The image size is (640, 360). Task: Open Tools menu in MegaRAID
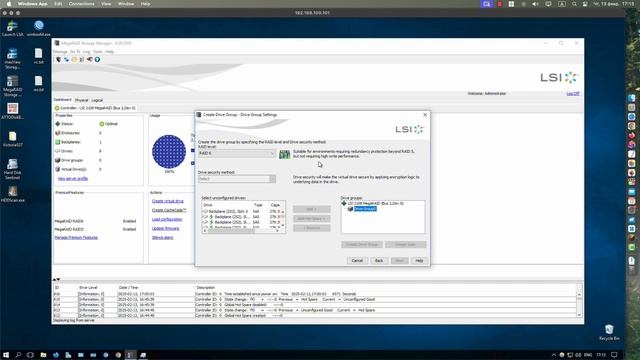click(98, 52)
